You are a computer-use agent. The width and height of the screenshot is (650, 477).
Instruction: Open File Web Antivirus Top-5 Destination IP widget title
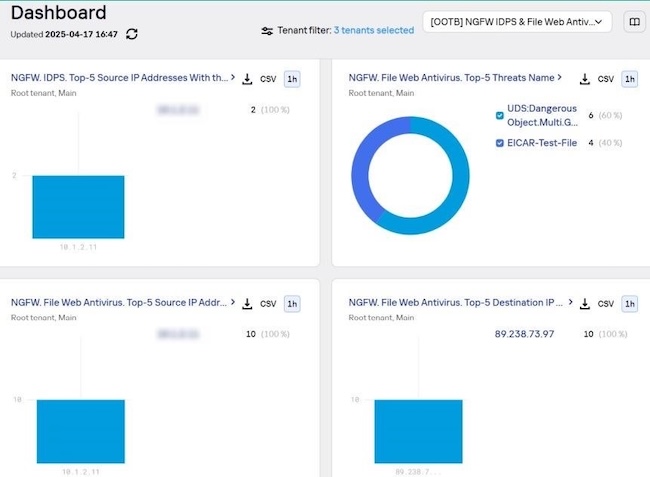point(456,303)
